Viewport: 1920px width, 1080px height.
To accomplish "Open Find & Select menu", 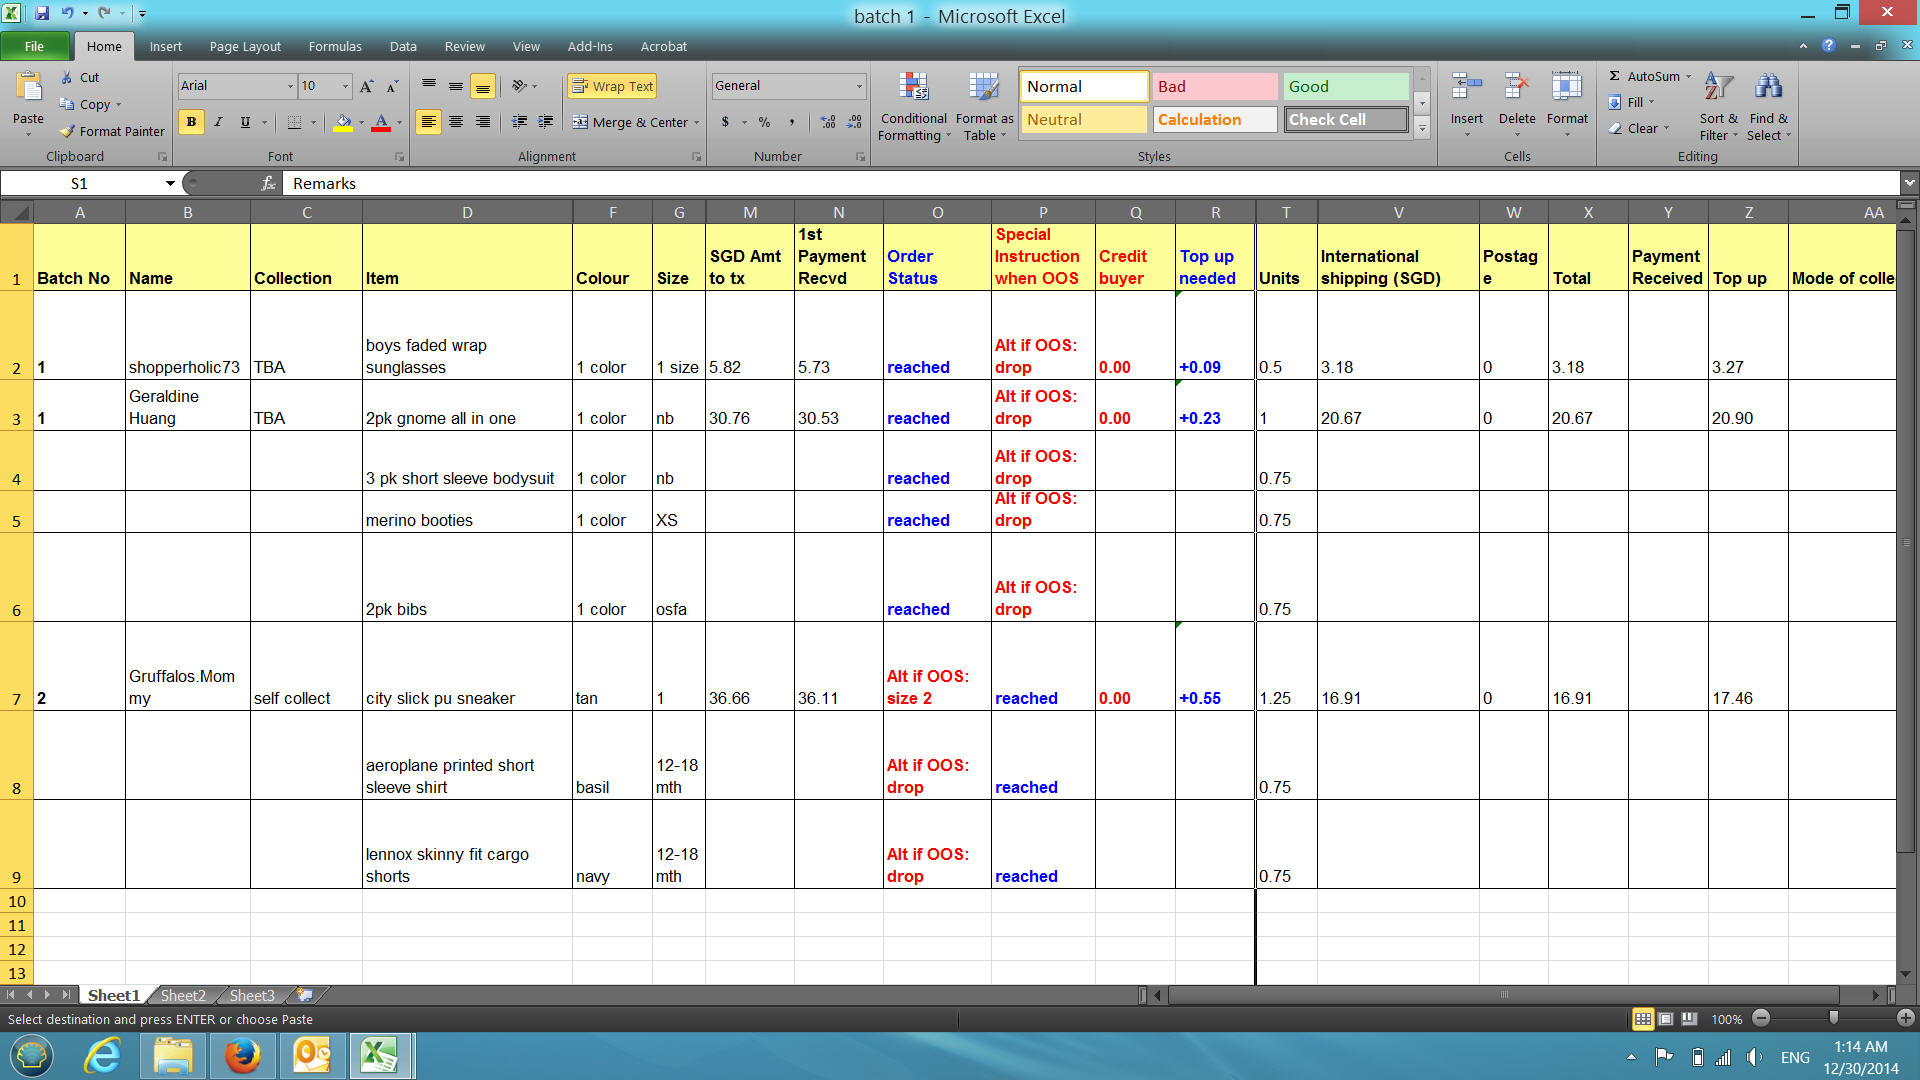I will point(1768,107).
